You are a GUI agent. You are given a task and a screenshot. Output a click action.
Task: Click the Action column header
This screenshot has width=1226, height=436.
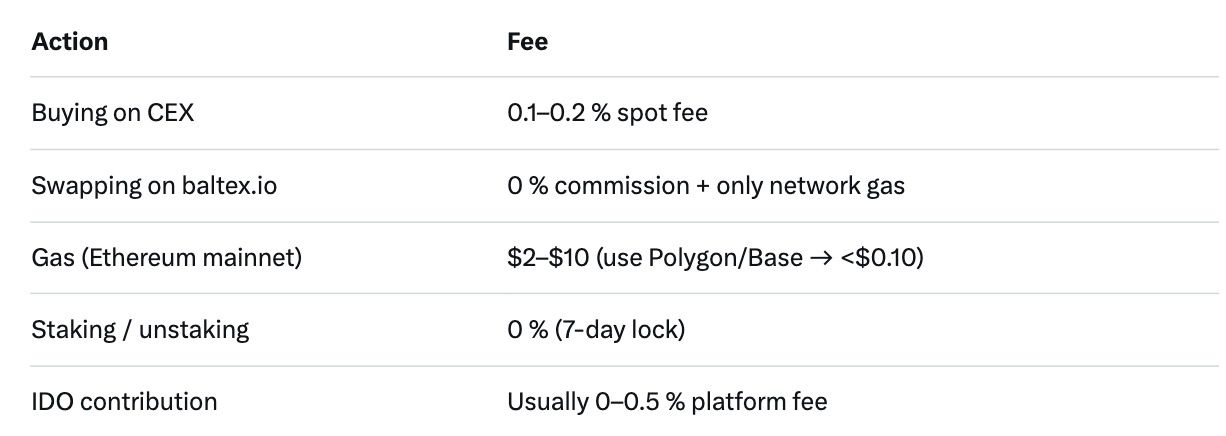click(x=70, y=42)
